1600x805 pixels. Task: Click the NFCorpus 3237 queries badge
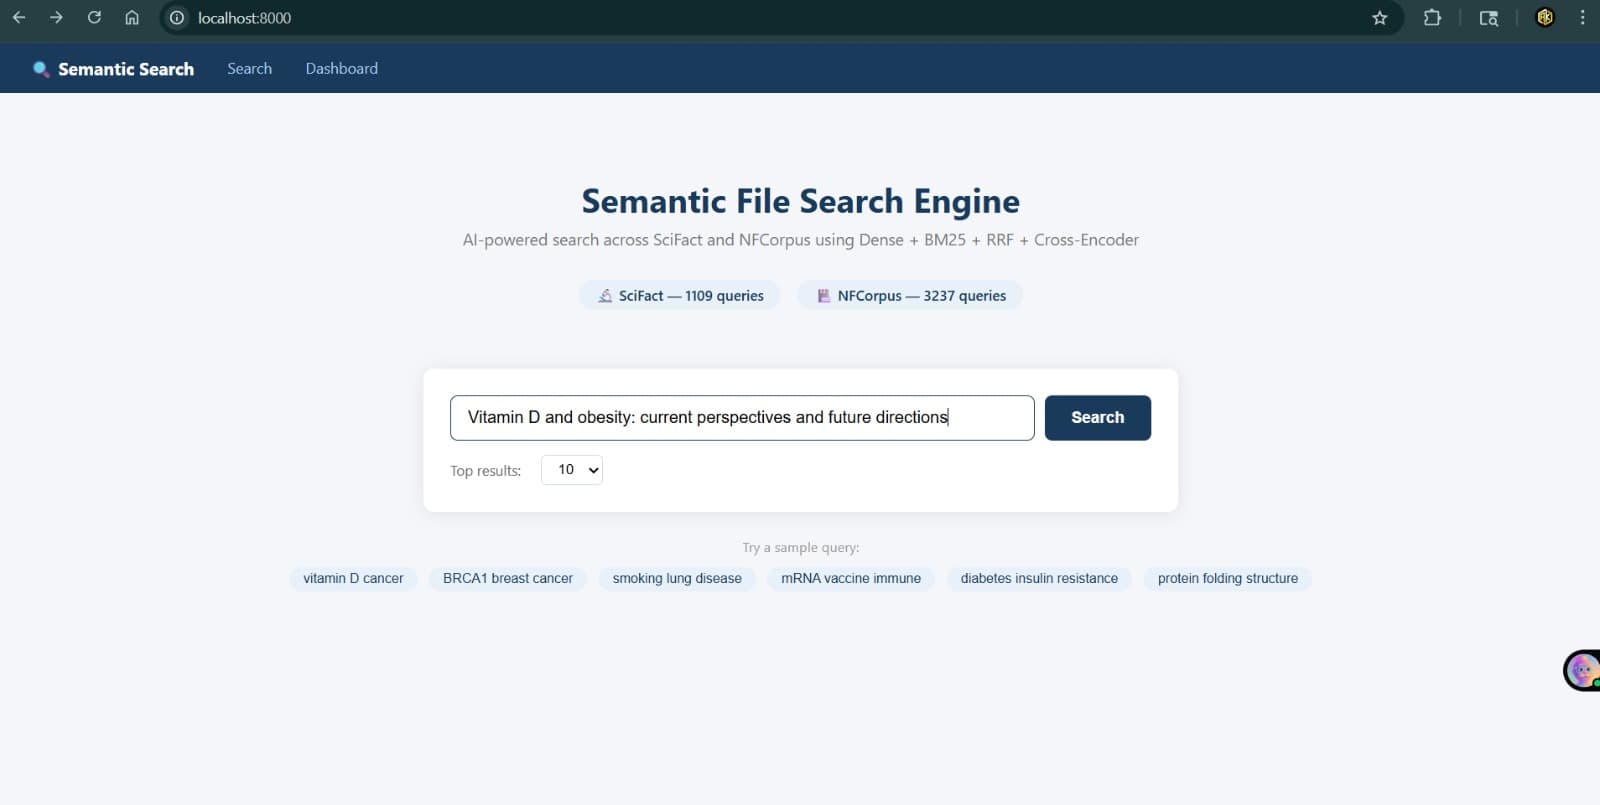[x=910, y=296]
